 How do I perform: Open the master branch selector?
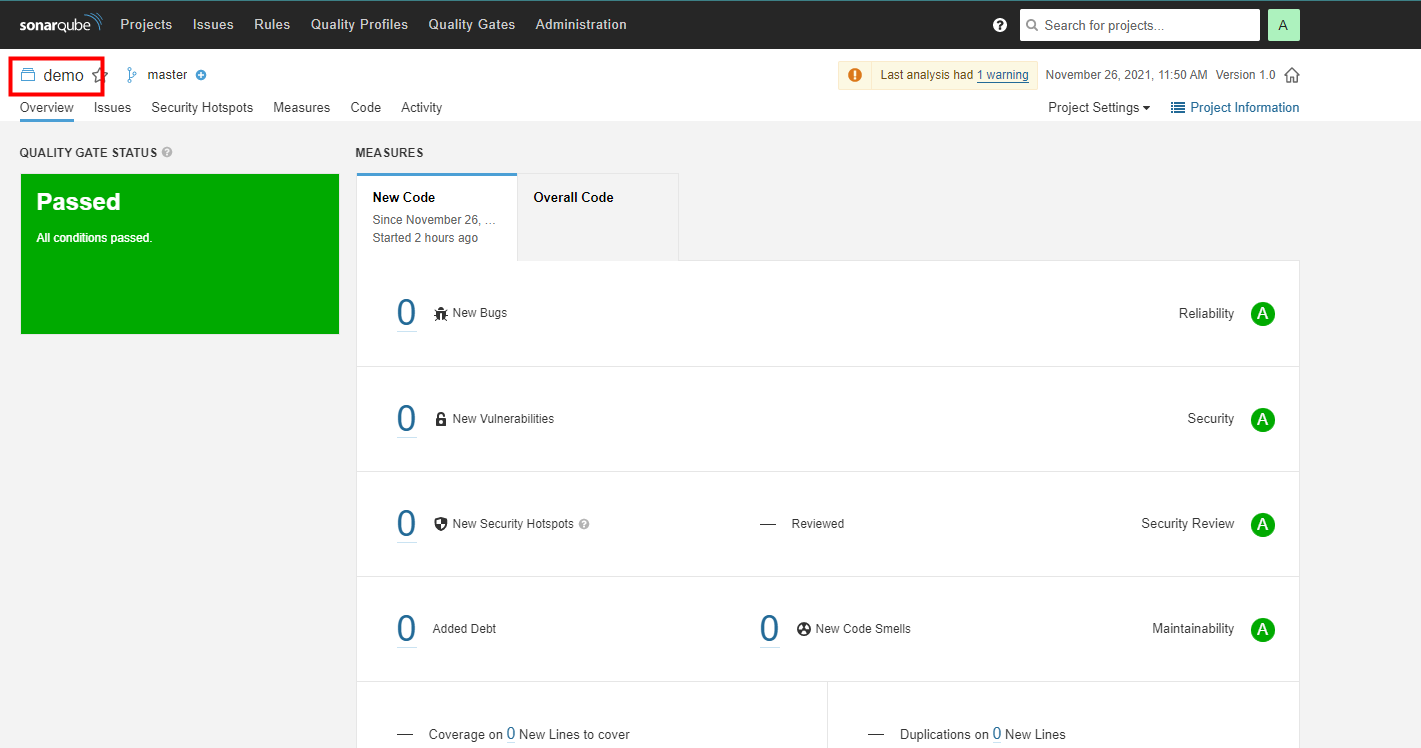pos(167,75)
